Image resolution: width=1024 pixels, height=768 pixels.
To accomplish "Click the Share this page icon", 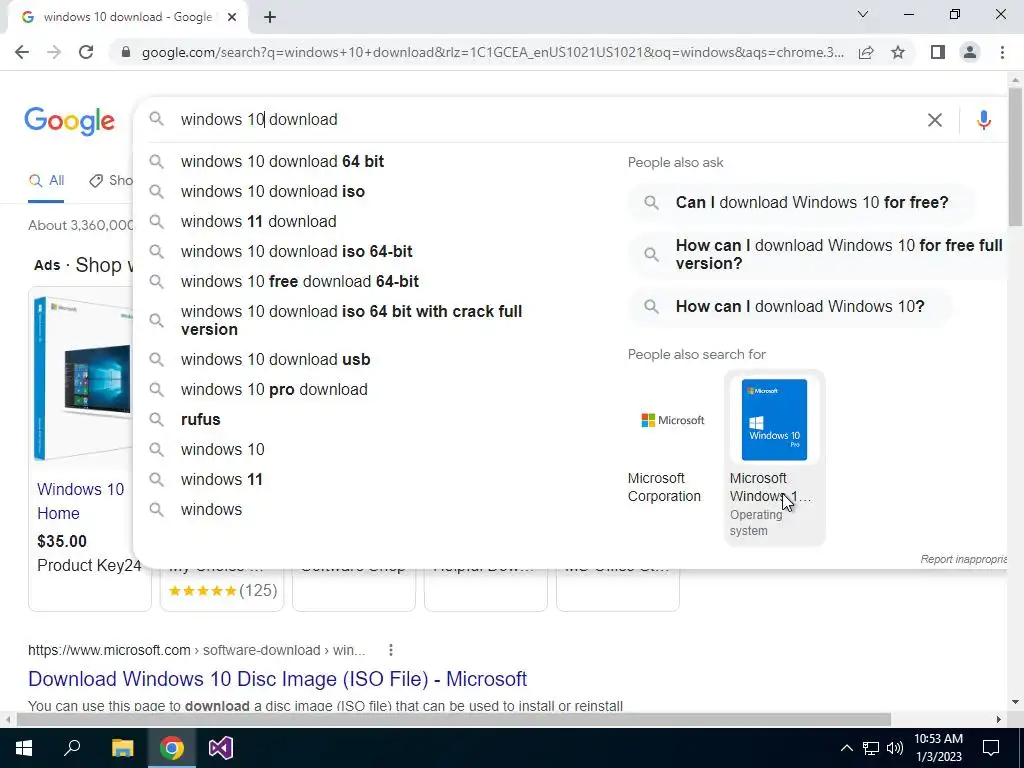I will tap(866, 52).
